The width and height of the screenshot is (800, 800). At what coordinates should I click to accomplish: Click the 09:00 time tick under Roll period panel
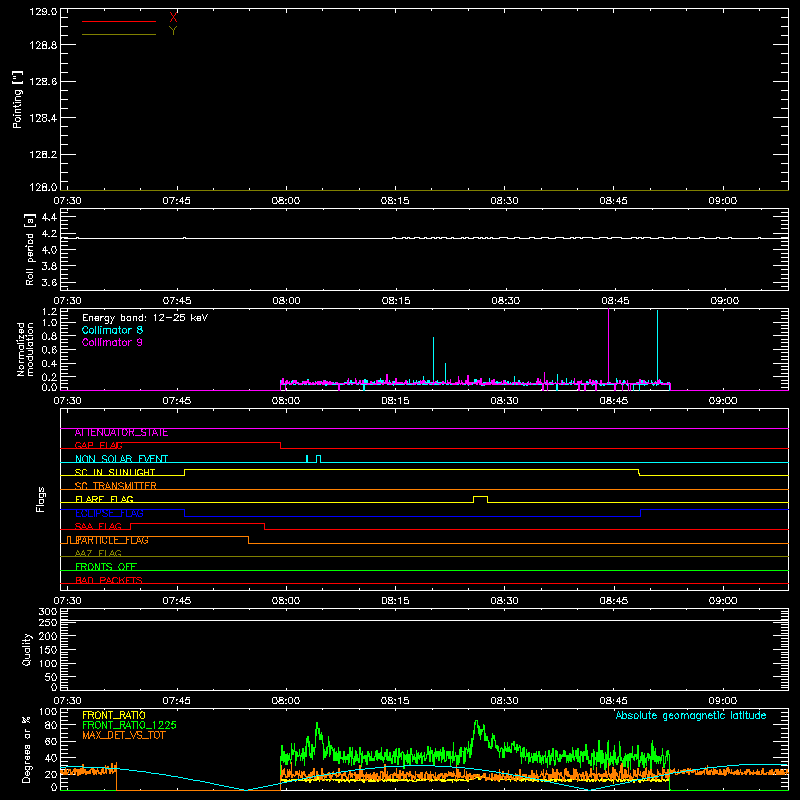click(x=724, y=301)
